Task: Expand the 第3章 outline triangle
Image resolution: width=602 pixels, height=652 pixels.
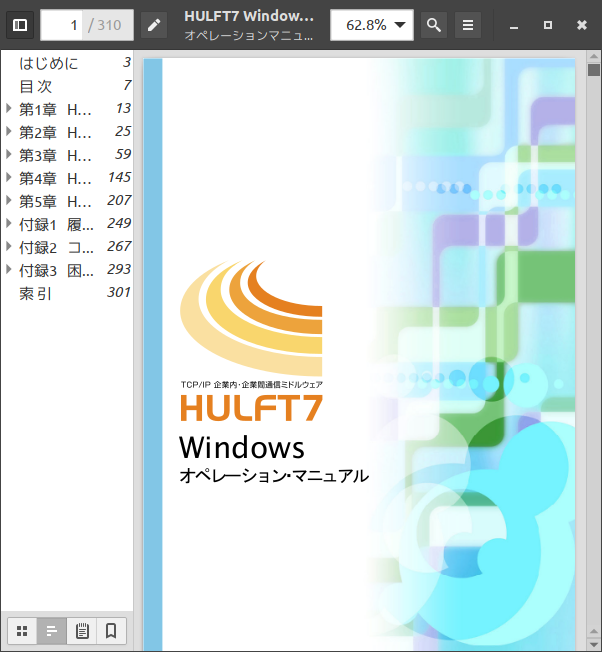Action: coord(8,154)
